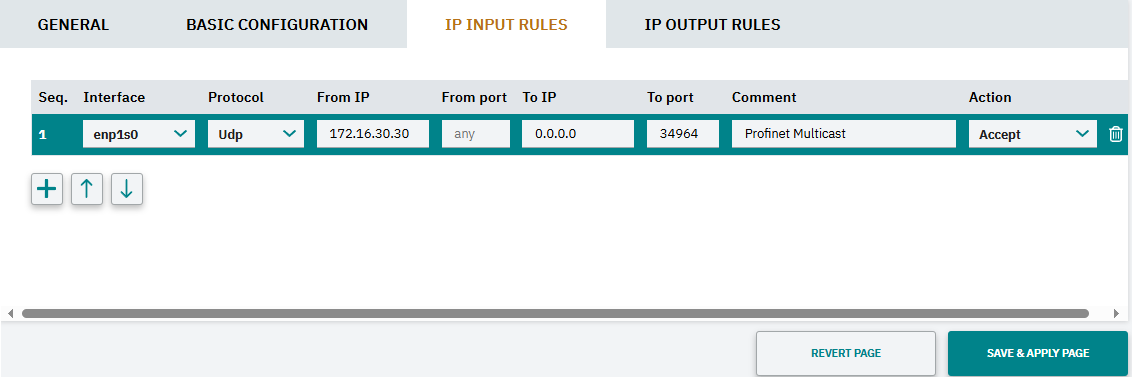
Task: Click the Profinet Multicast comment field
Action: tap(844, 134)
